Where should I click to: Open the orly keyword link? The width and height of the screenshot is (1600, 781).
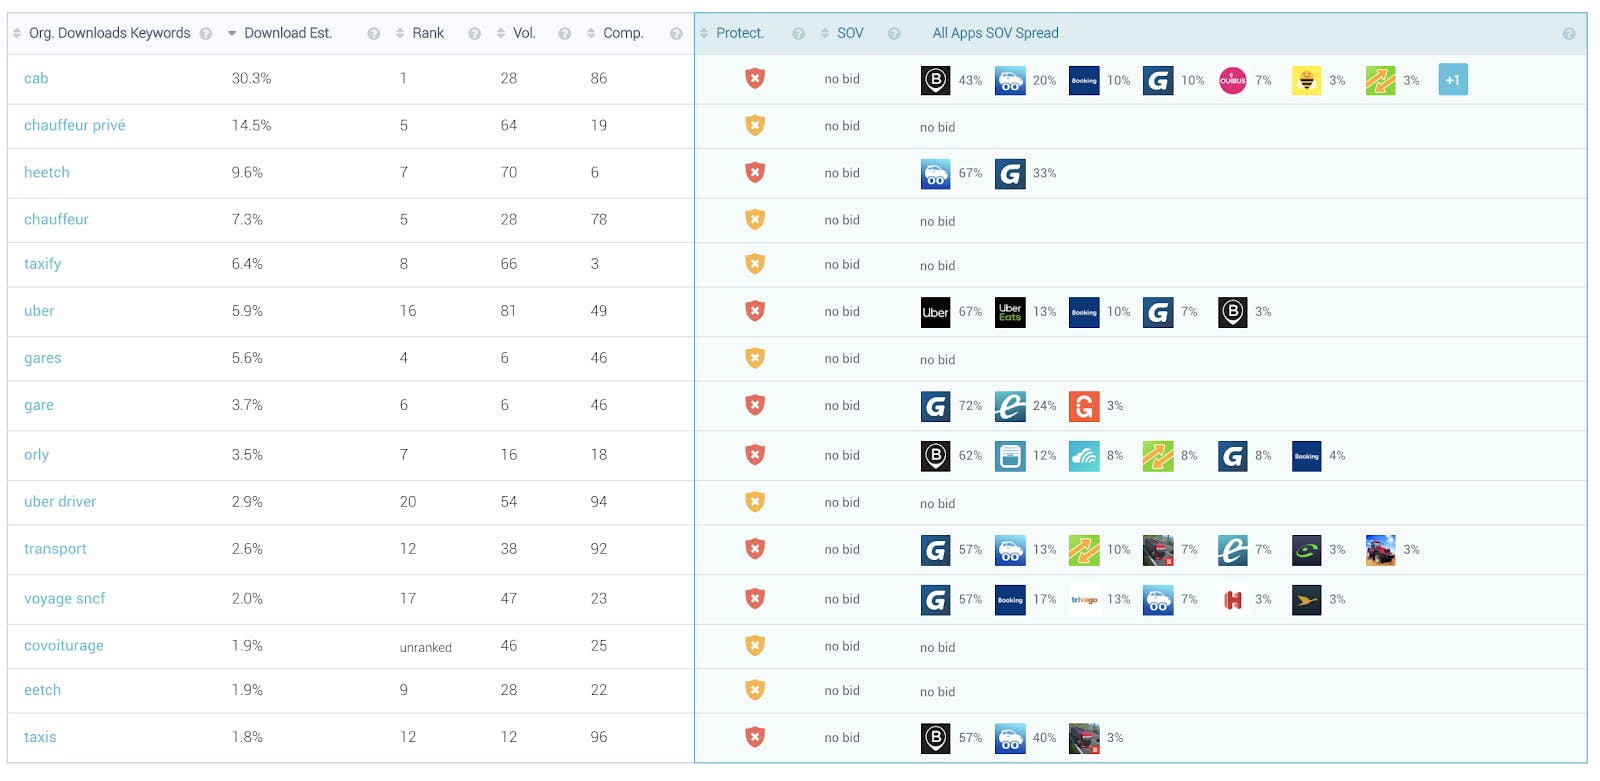coord(37,454)
